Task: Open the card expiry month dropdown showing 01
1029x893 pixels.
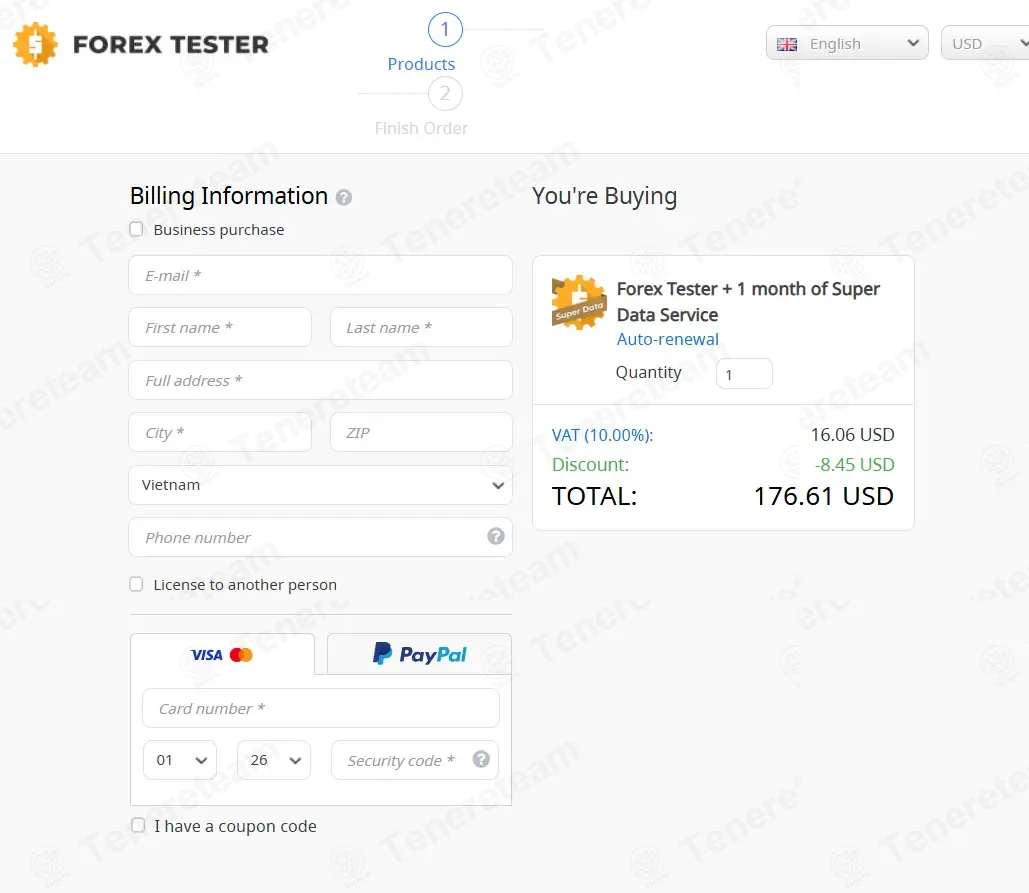Action: (x=180, y=760)
